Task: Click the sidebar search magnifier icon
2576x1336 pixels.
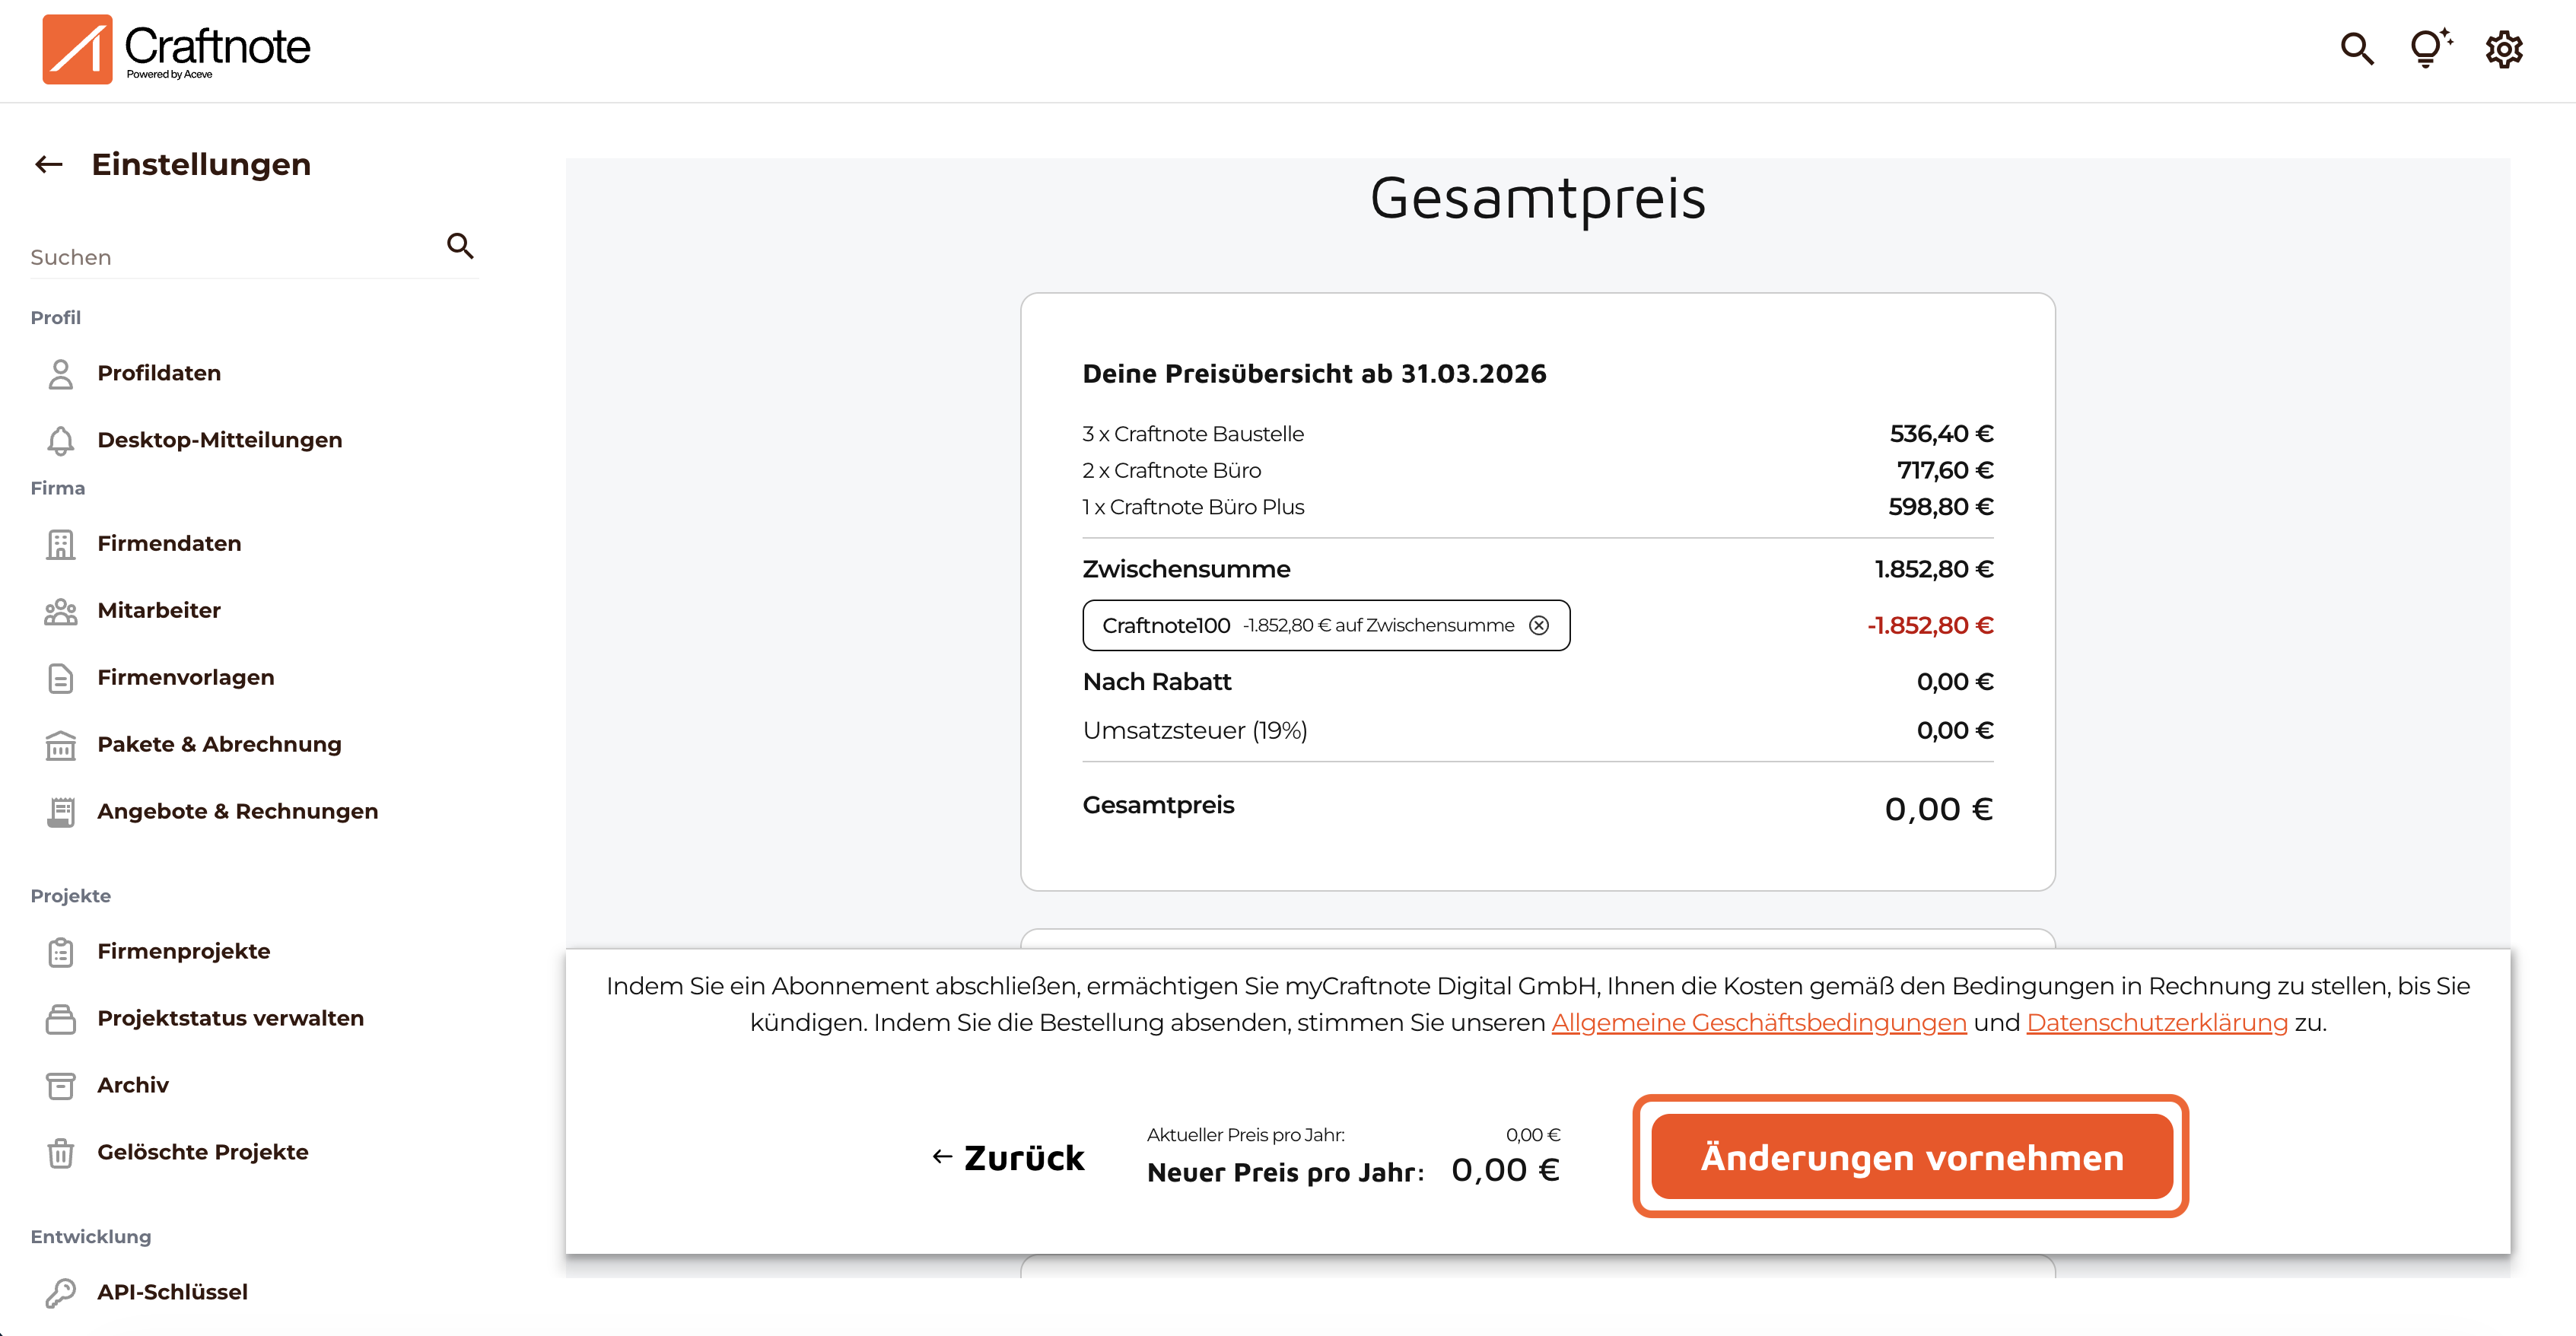Action: coord(460,246)
